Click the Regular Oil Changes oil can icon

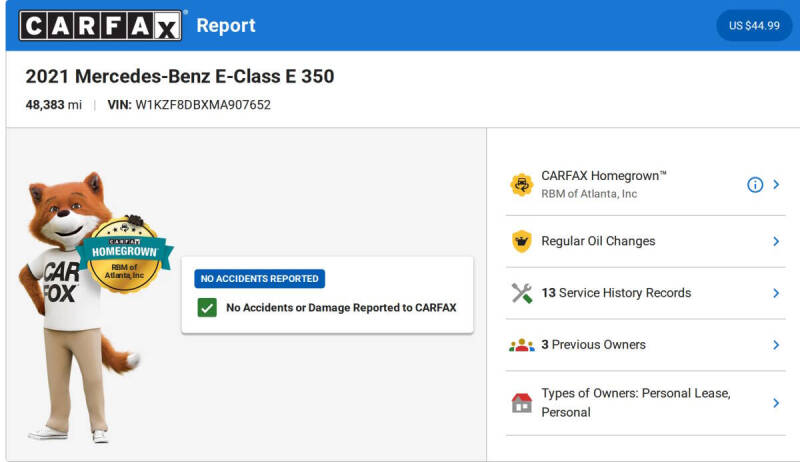521,241
